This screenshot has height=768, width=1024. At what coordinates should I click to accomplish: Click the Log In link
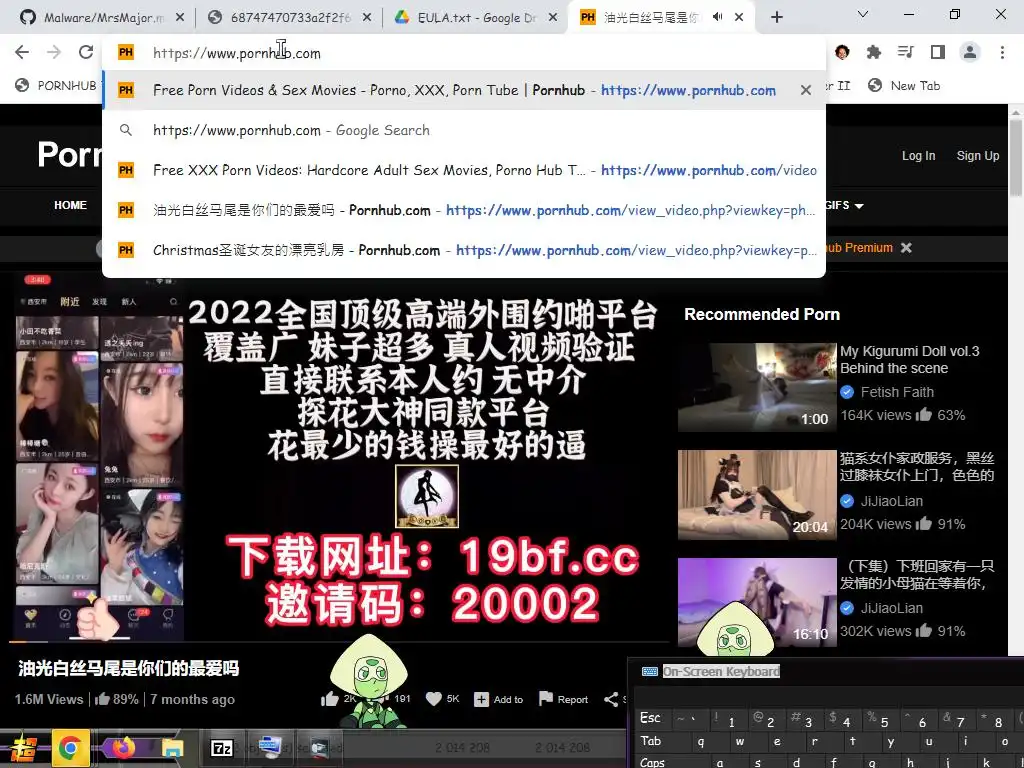coord(918,155)
